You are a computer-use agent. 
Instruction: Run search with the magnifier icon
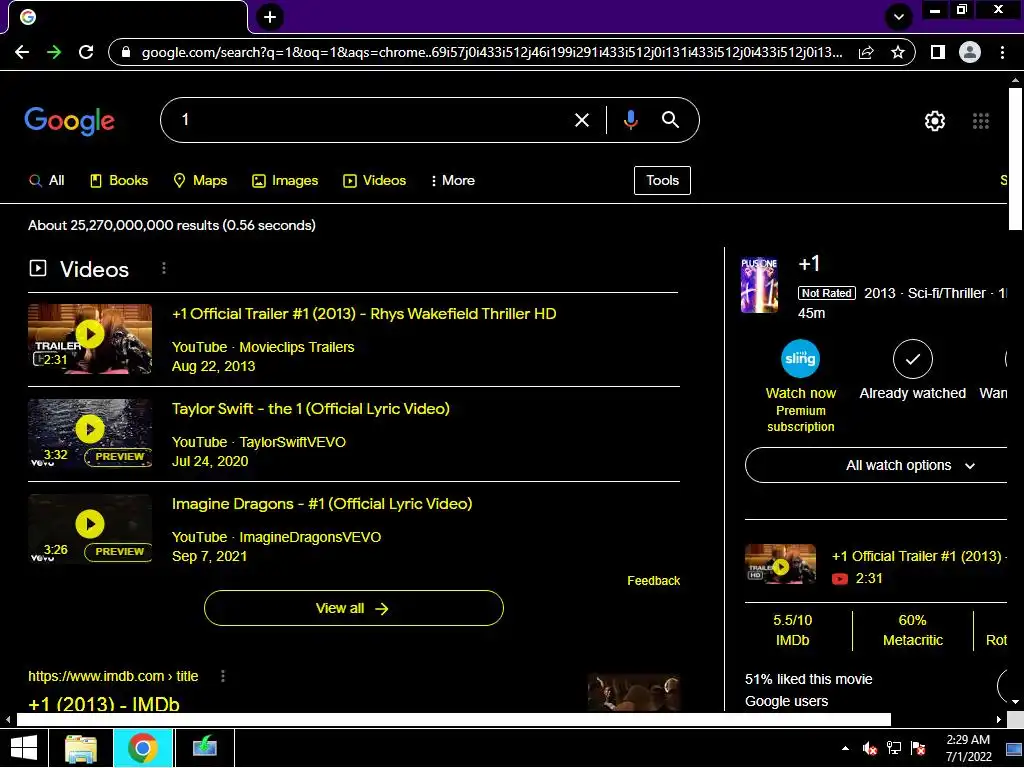[x=671, y=120]
